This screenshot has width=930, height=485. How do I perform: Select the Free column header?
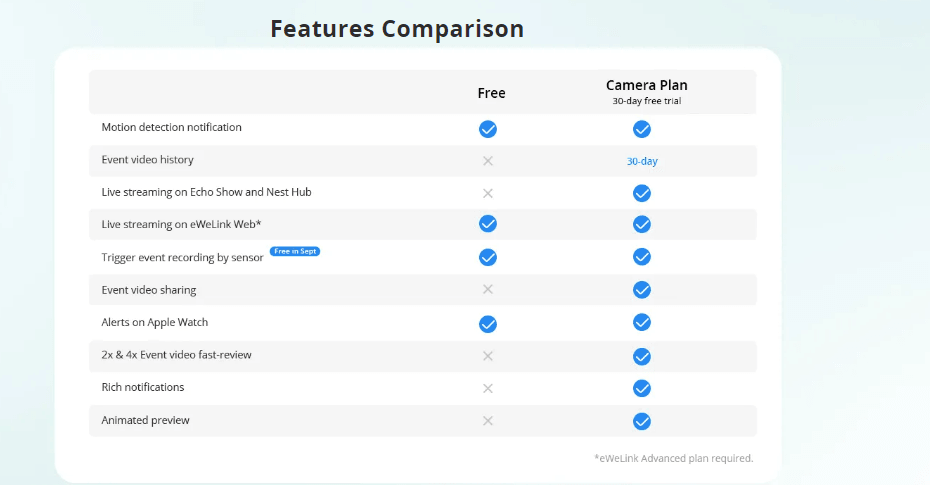pos(491,93)
